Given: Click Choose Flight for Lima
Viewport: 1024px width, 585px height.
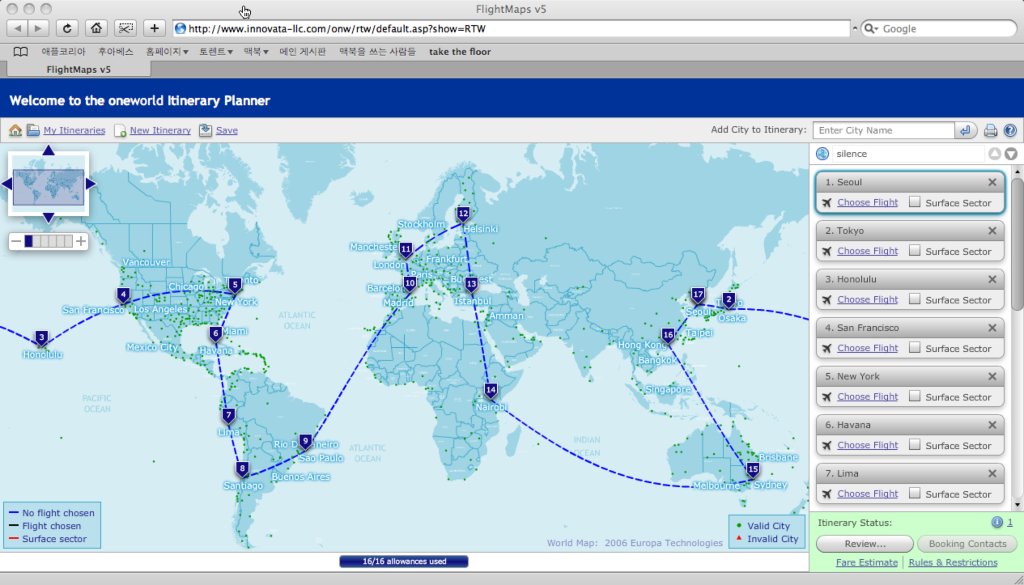Looking at the screenshot, I should coord(867,494).
